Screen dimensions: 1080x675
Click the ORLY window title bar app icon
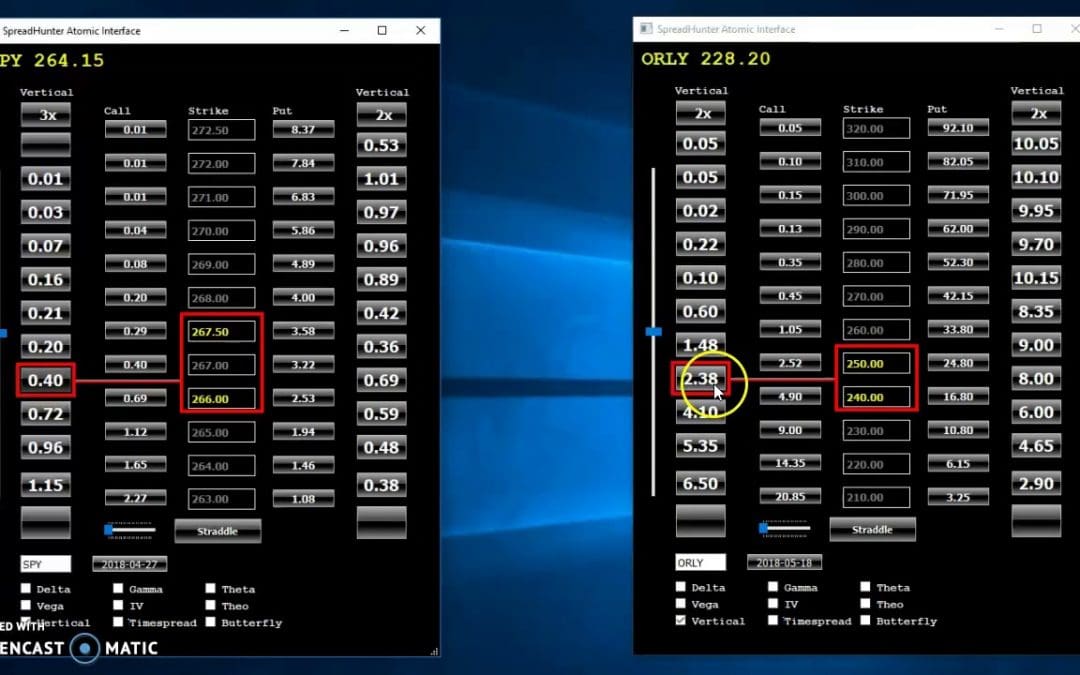(x=646, y=29)
